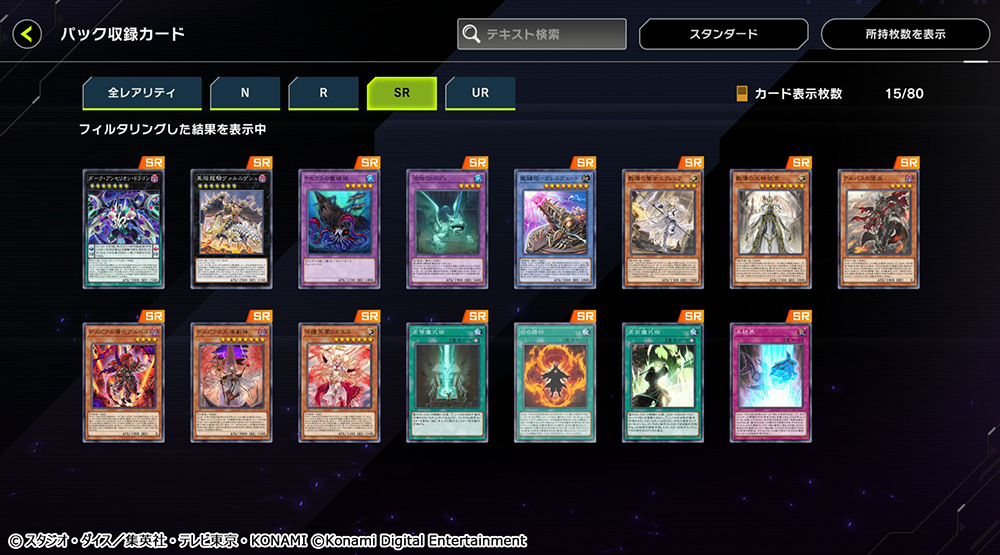
Task: Open the green spell card with white swordsman
Action: click(663, 383)
